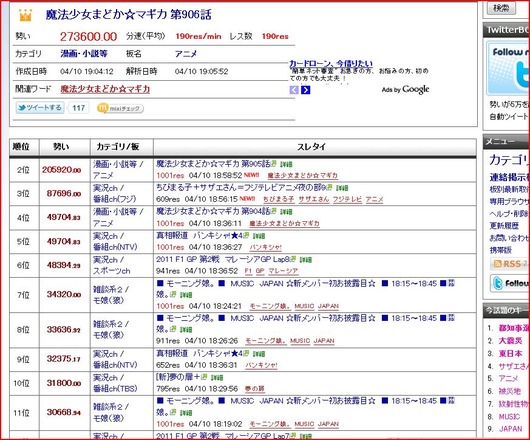Viewport: 530px width, 440px height.
Task: Click sidebar menu link 専用ブラウザ
Action: [x=509, y=201]
